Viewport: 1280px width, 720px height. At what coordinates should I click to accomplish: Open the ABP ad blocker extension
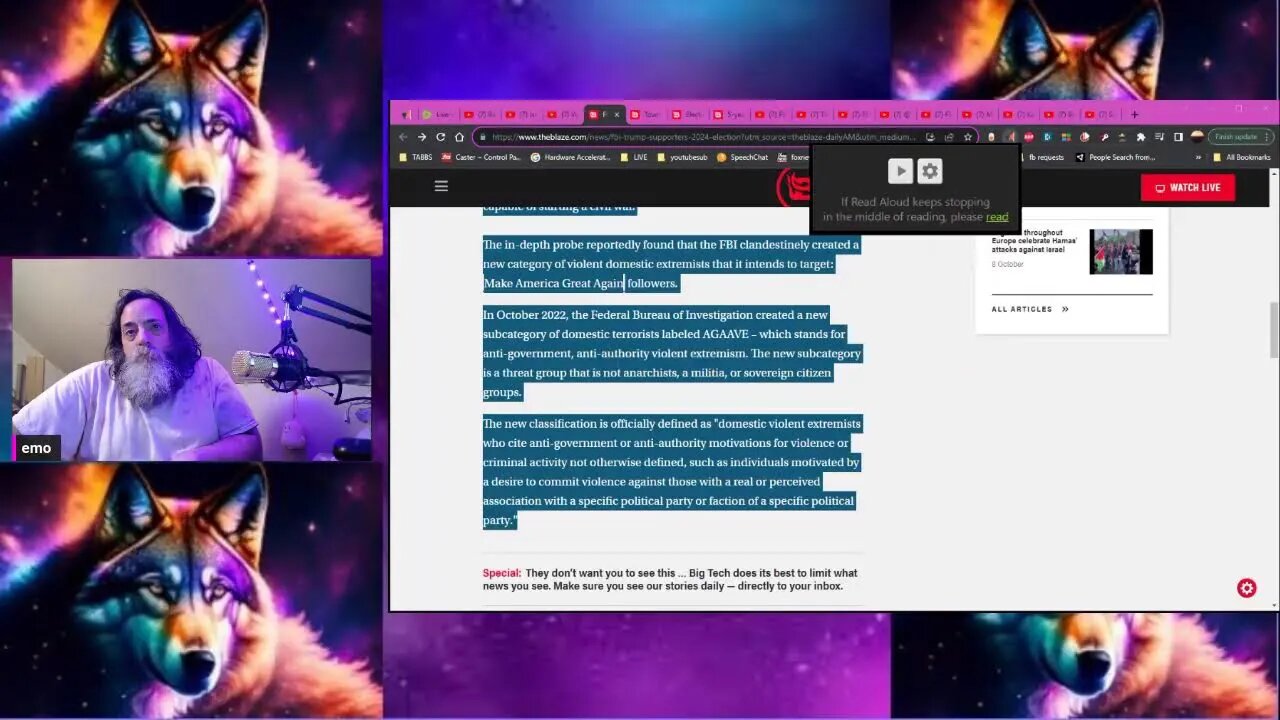(1028, 137)
